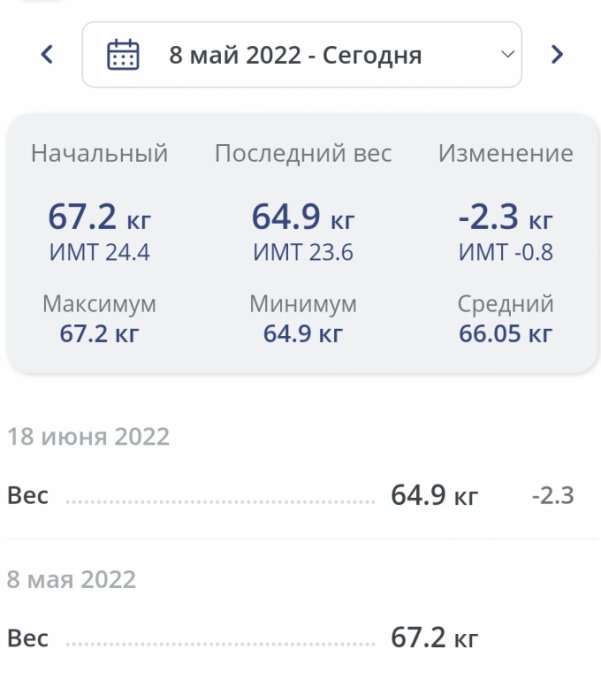The width and height of the screenshot is (601, 680).
Task: Click the Начальный column label
Action: pos(99,154)
